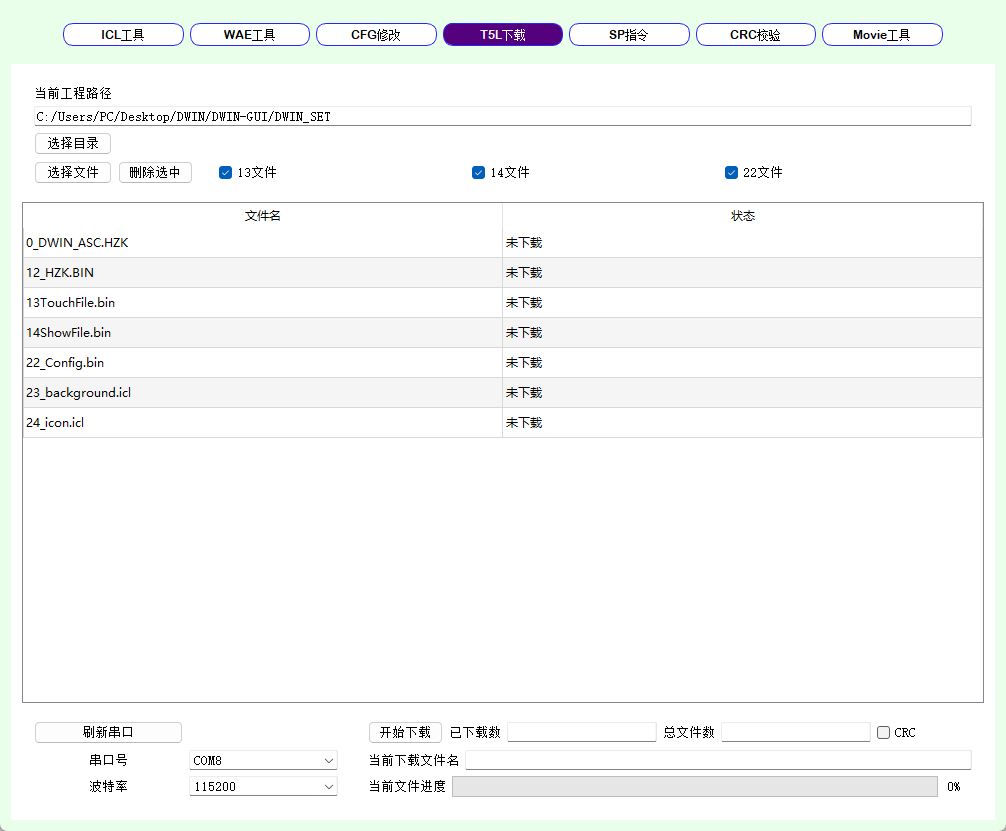
Task: Expand the 串口号 COM8 dropdown
Action: tap(264, 761)
